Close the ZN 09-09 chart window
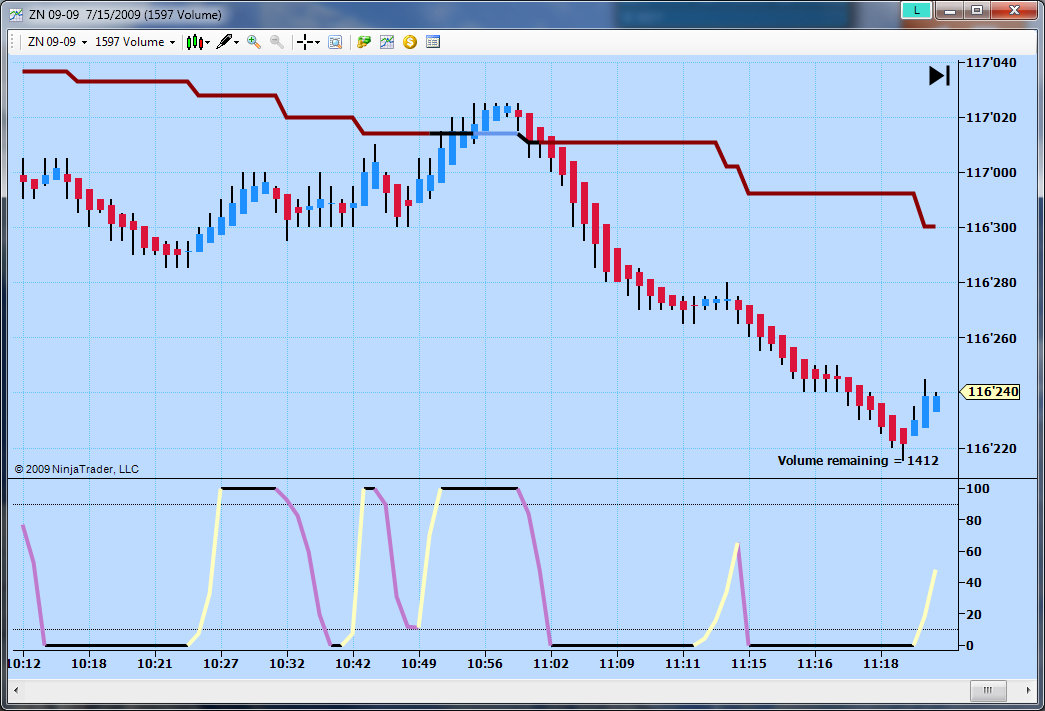Viewport: 1045px width, 711px height. tap(1014, 10)
